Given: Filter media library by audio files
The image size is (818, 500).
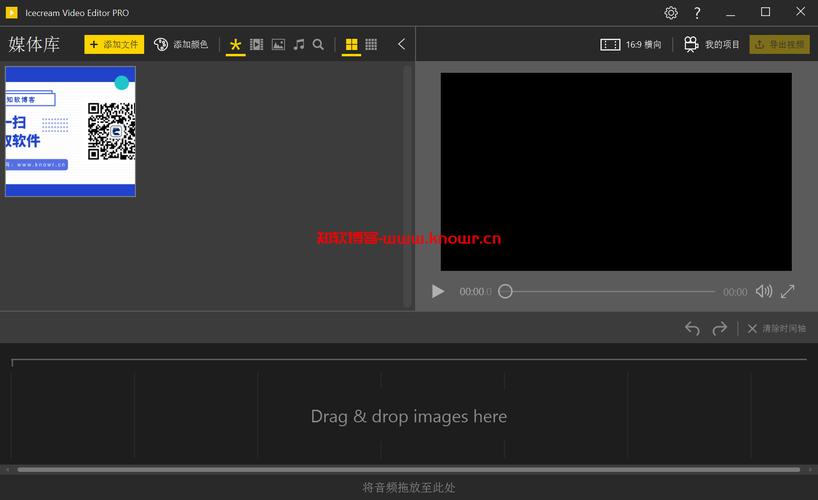Looking at the screenshot, I should [299, 44].
